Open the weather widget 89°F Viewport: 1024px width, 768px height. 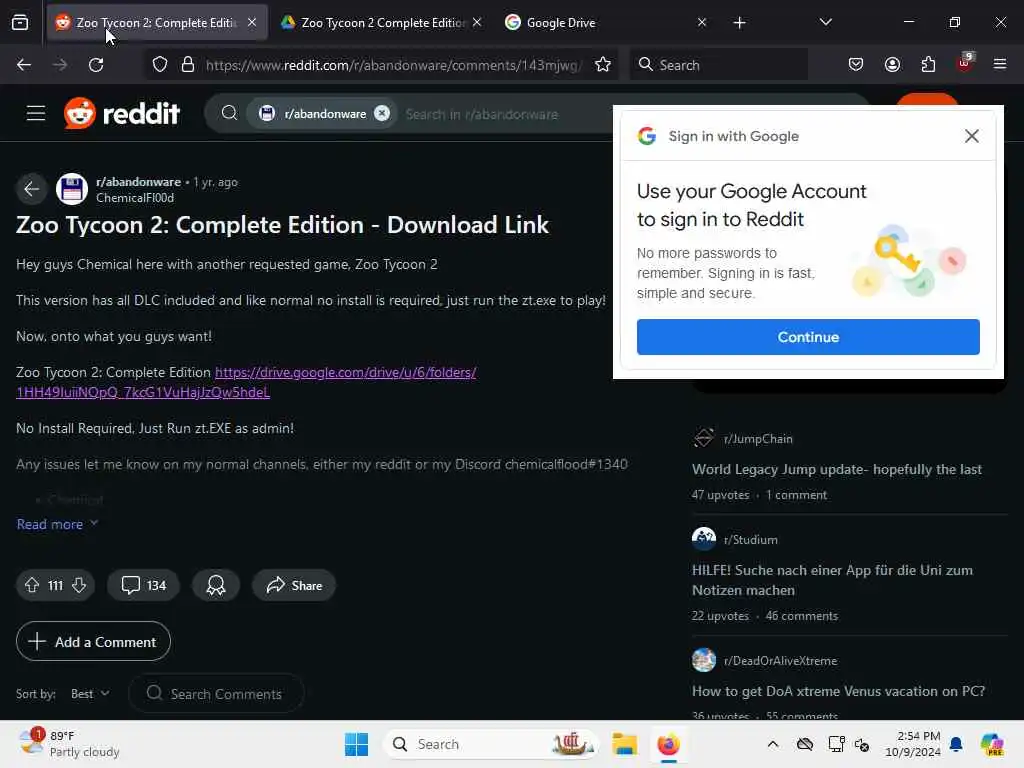click(69, 744)
